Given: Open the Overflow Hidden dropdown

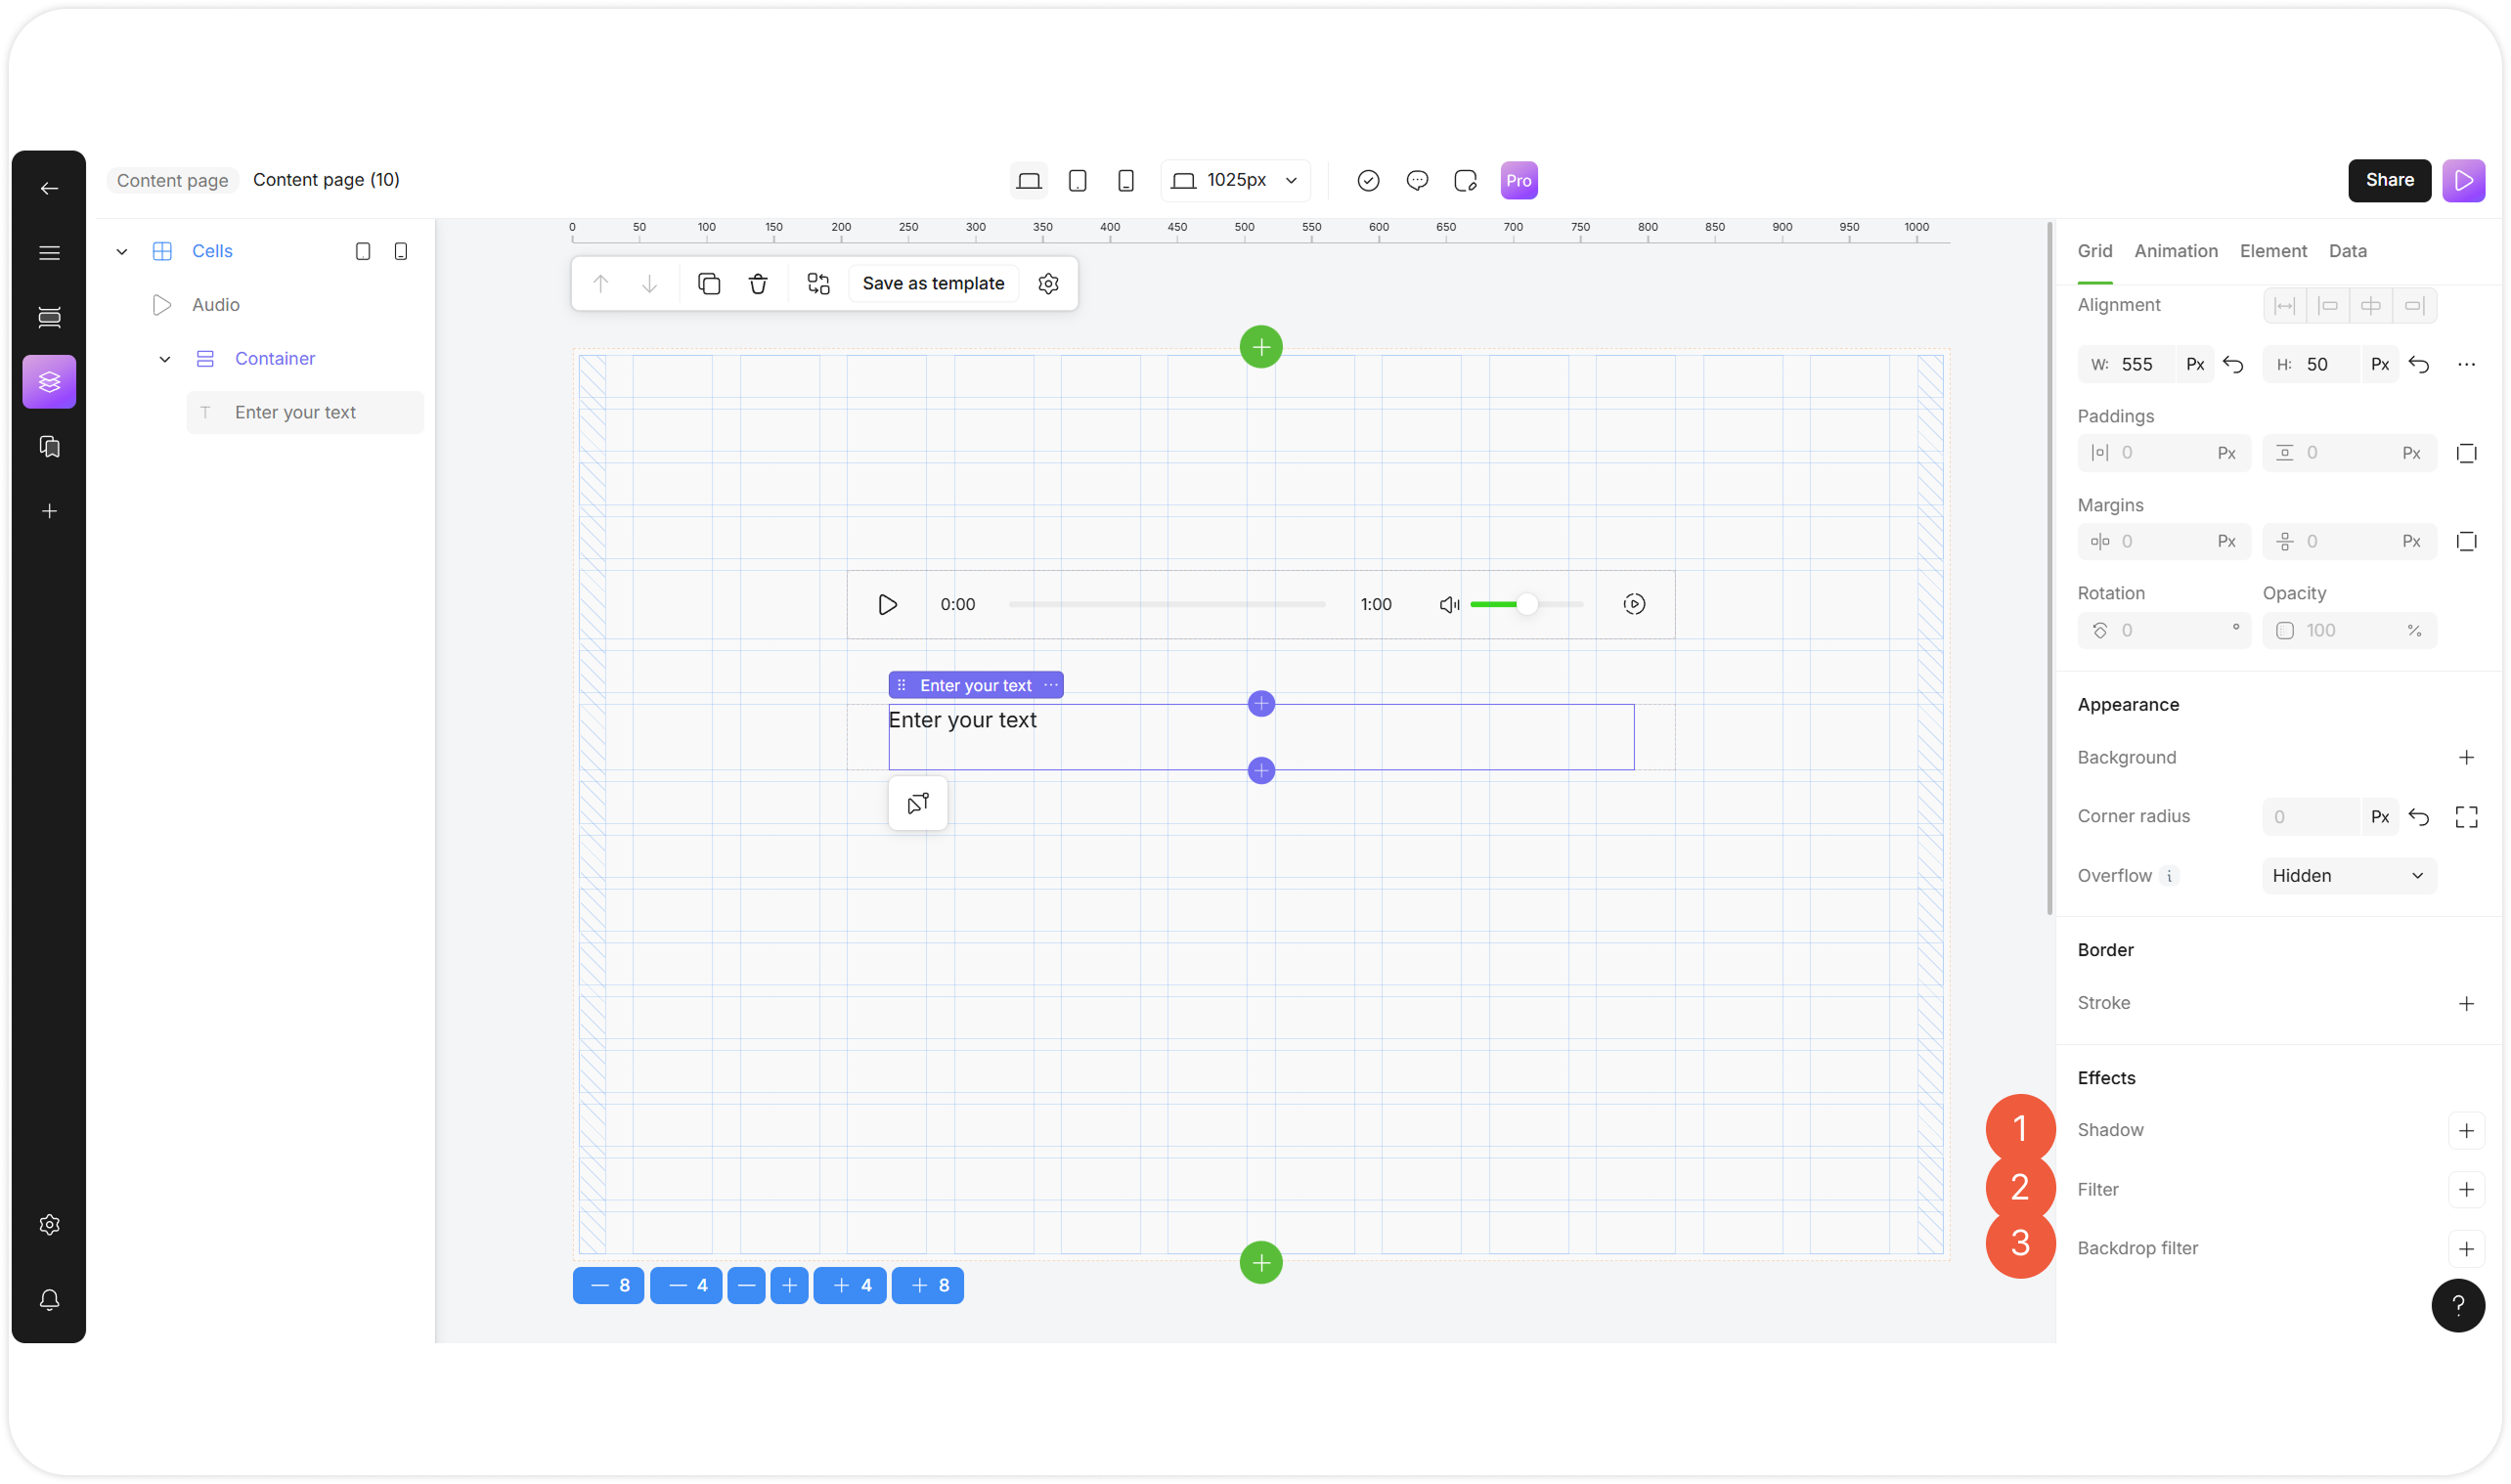Looking at the screenshot, I should click(x=2348, y=876).
